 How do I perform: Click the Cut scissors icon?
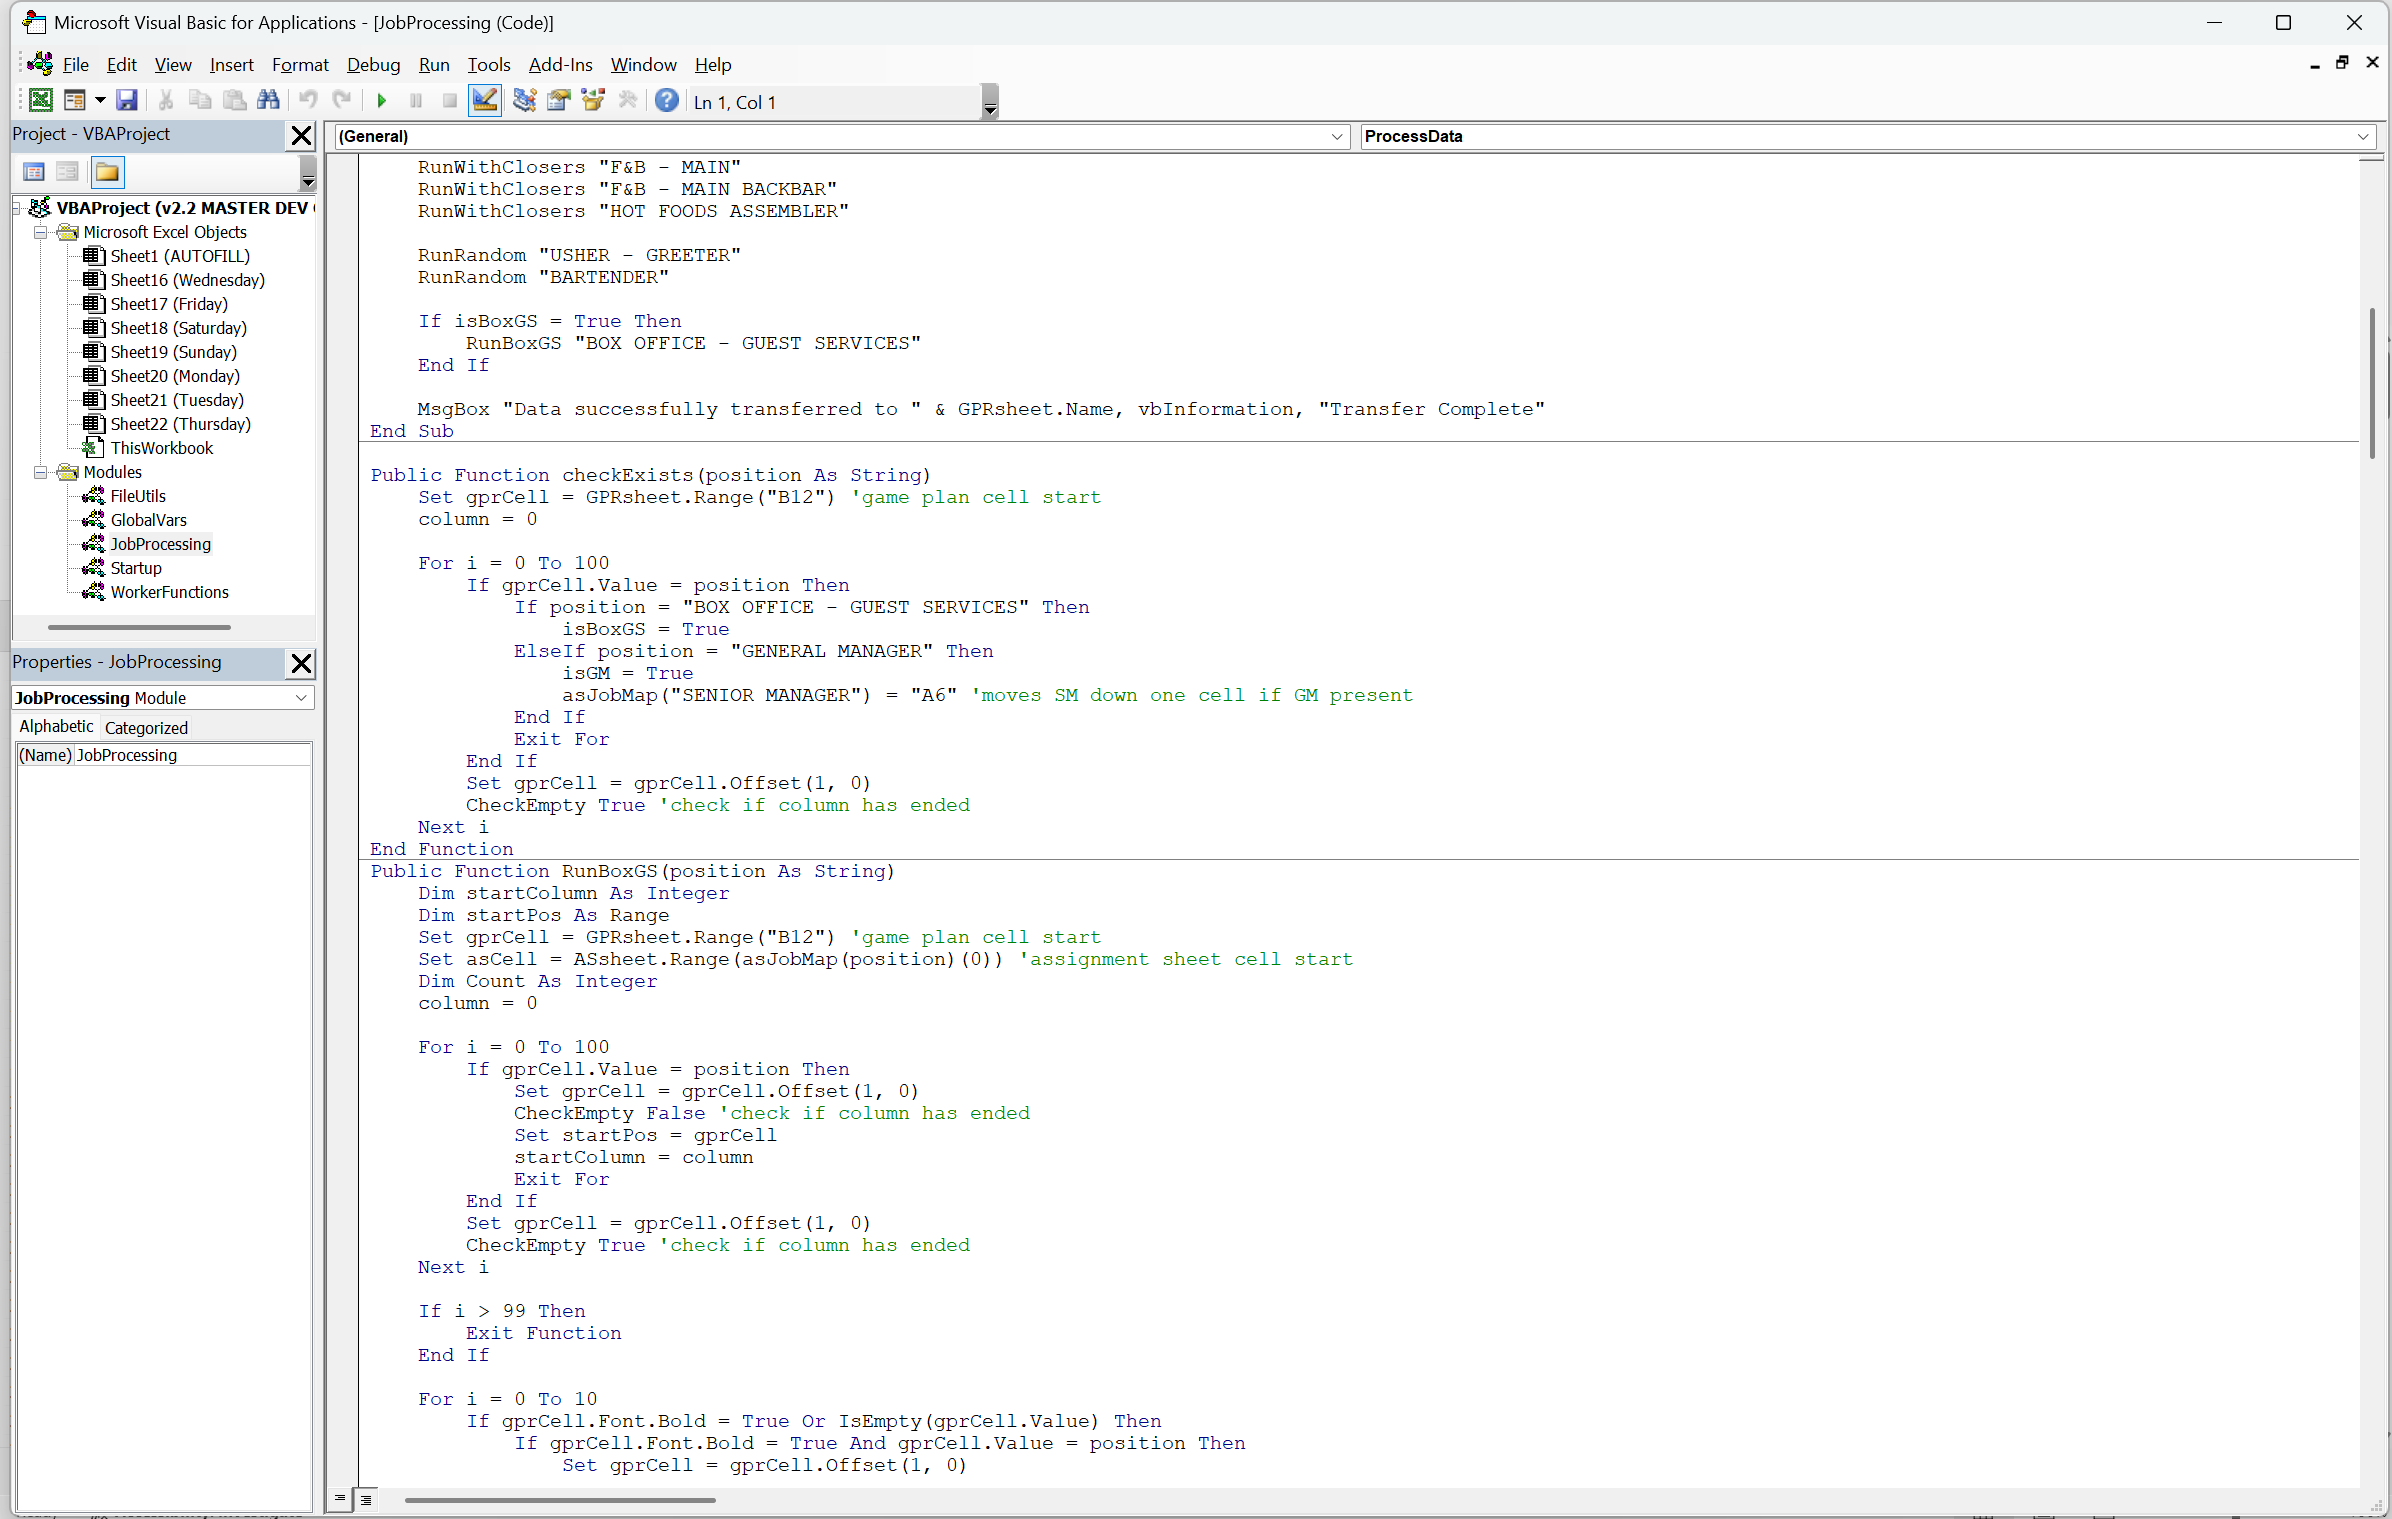(166, 100)
